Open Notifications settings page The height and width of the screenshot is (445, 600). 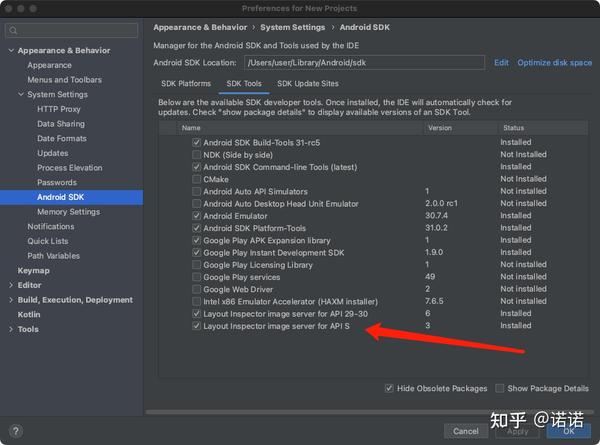51,227
